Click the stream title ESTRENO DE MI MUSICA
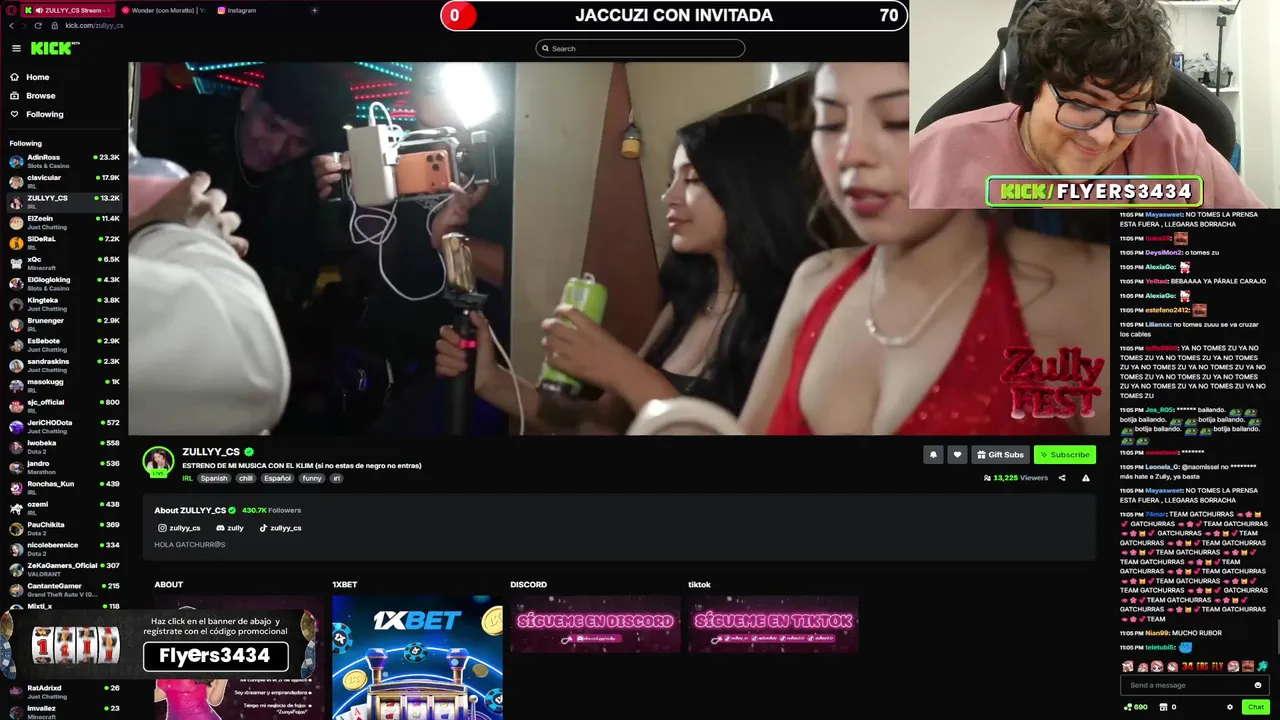Screen dimensions: 1280x720 301,465
